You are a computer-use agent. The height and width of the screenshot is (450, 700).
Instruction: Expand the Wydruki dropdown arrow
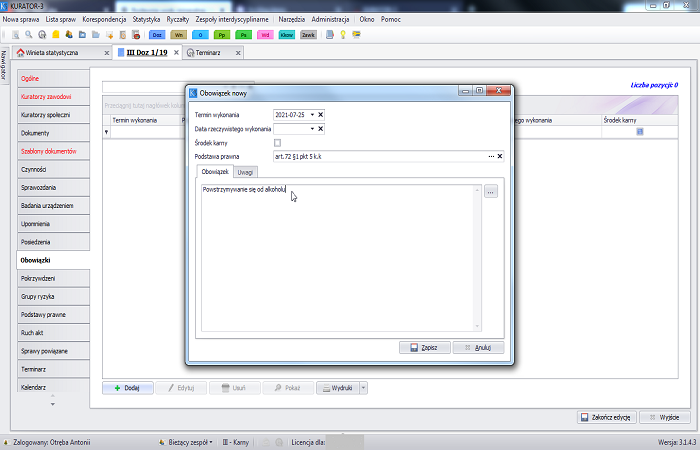pyautogui.click(x=363, y=388)
